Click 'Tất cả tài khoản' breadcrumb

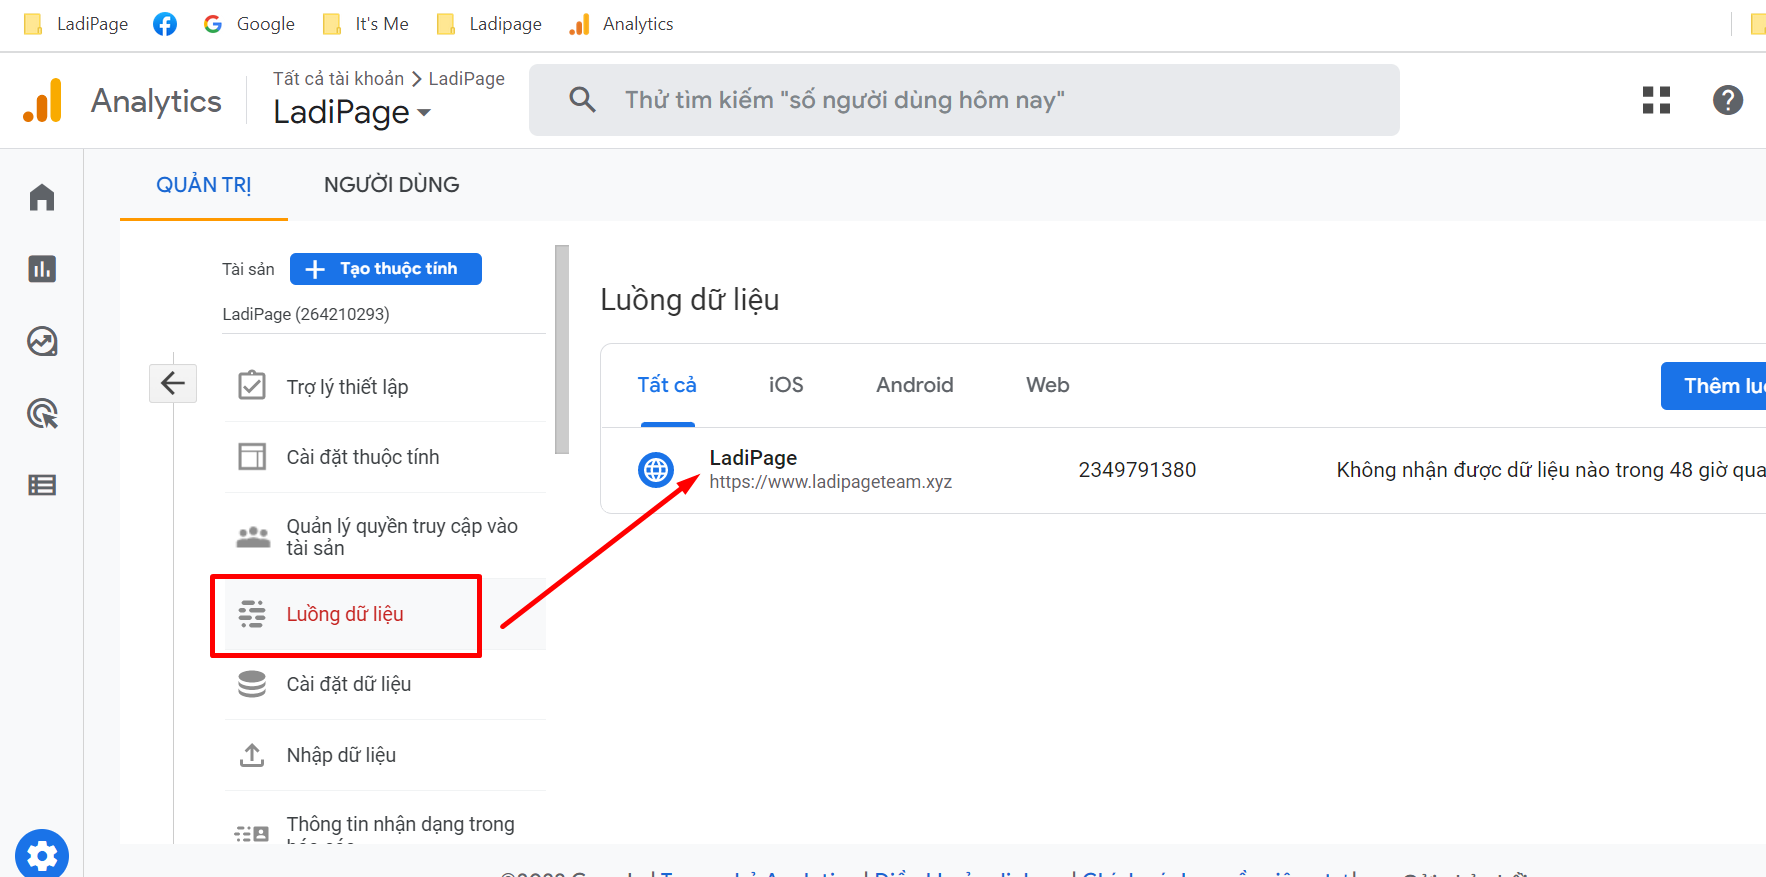point(338,79)
